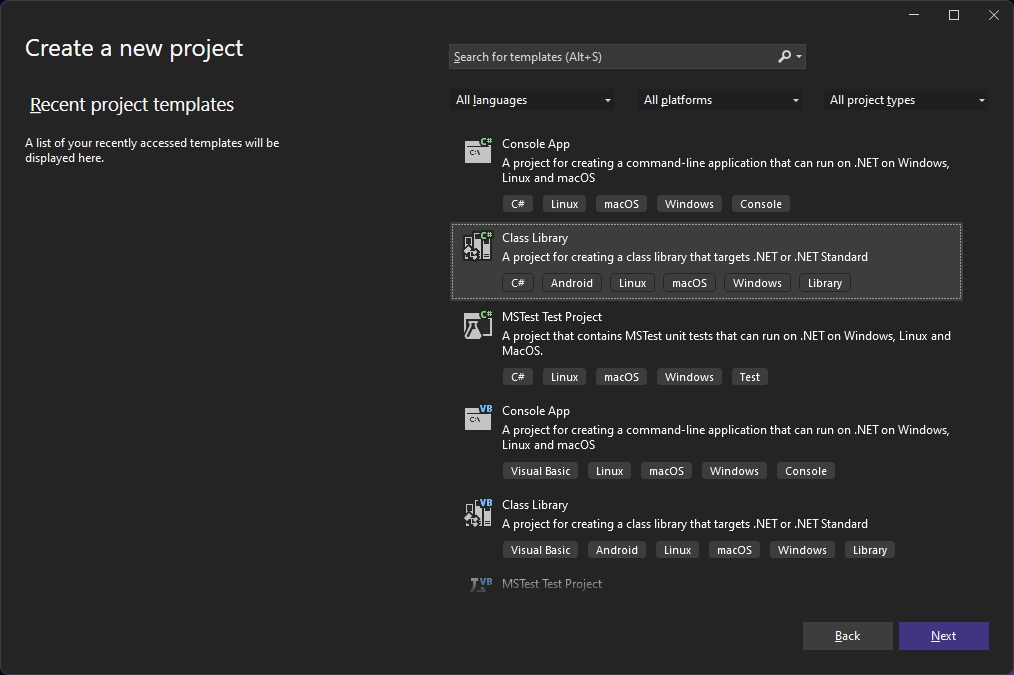Viewport: 1014px width, 675px height.
Task: Click the Visual Basic Console App icon
Action: click(478, 418)
